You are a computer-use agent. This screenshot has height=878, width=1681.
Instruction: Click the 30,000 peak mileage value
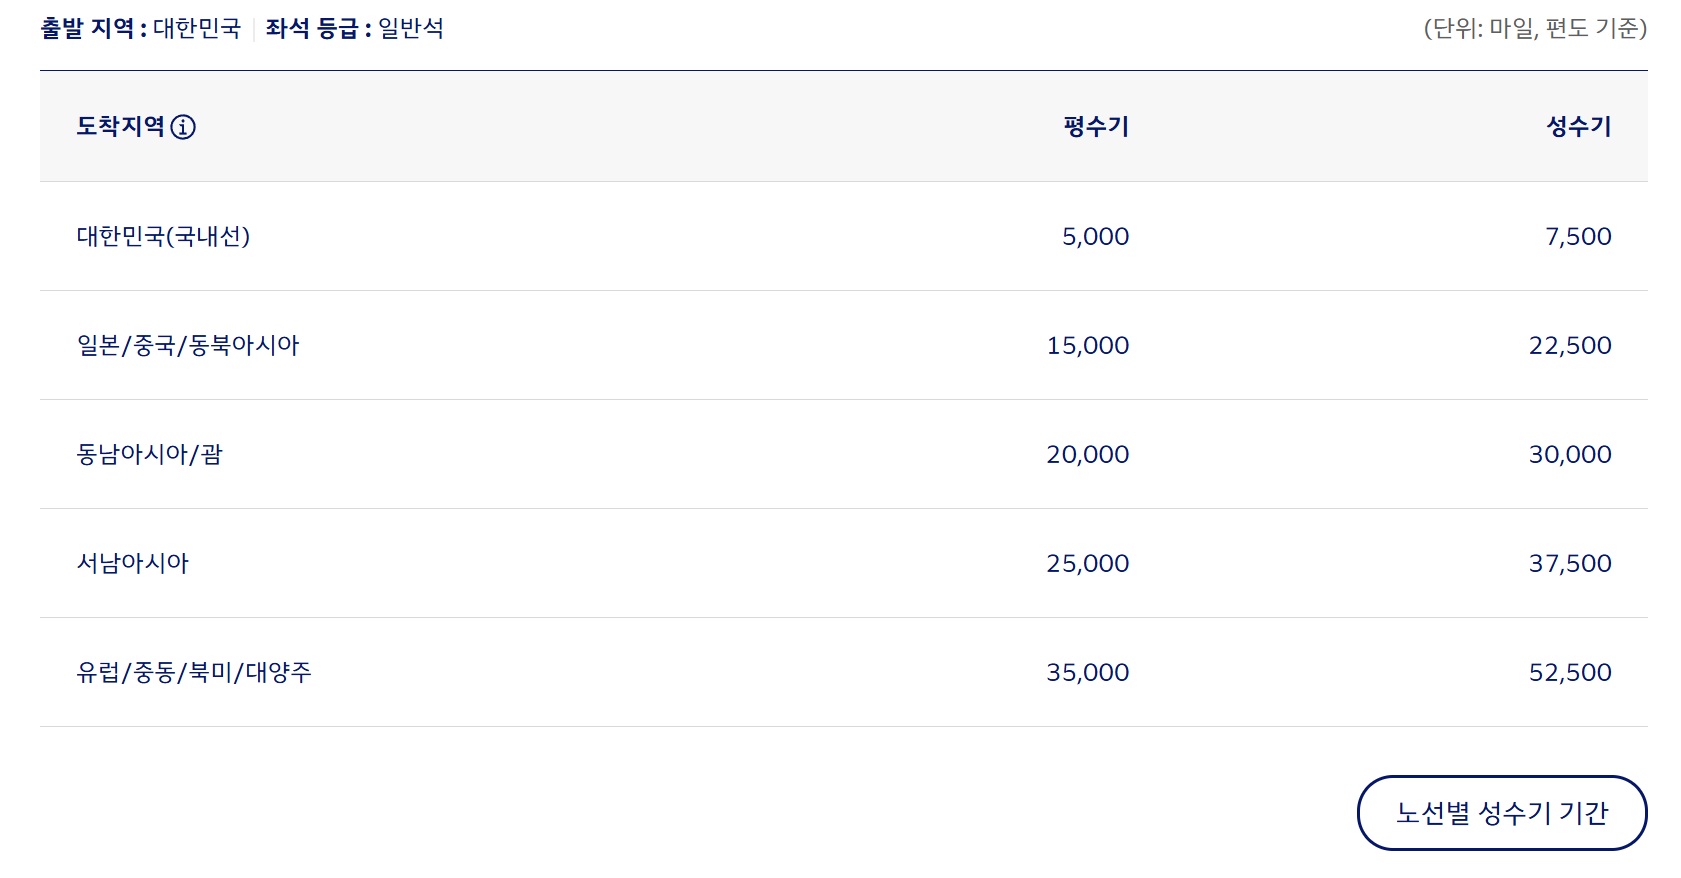pos(1570,455)
